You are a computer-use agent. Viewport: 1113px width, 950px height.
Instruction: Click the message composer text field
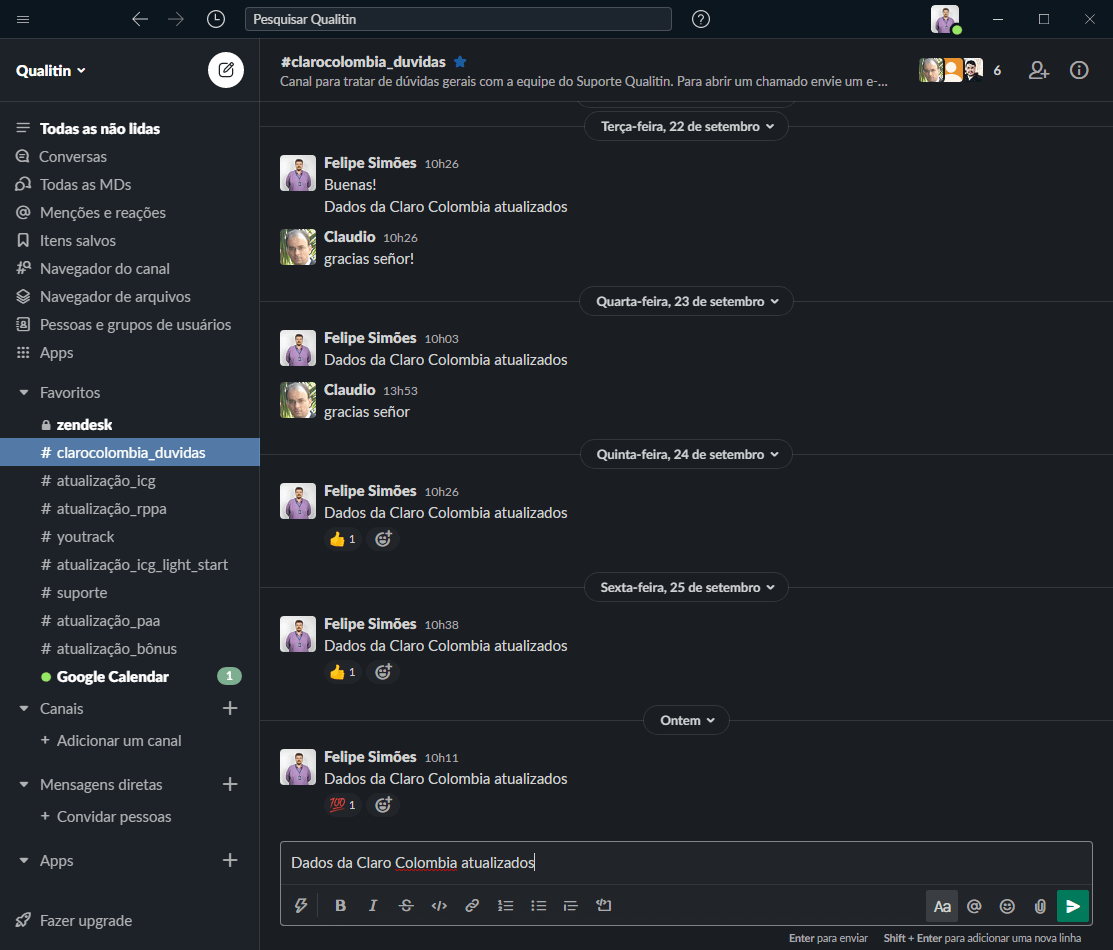point(686,863)
